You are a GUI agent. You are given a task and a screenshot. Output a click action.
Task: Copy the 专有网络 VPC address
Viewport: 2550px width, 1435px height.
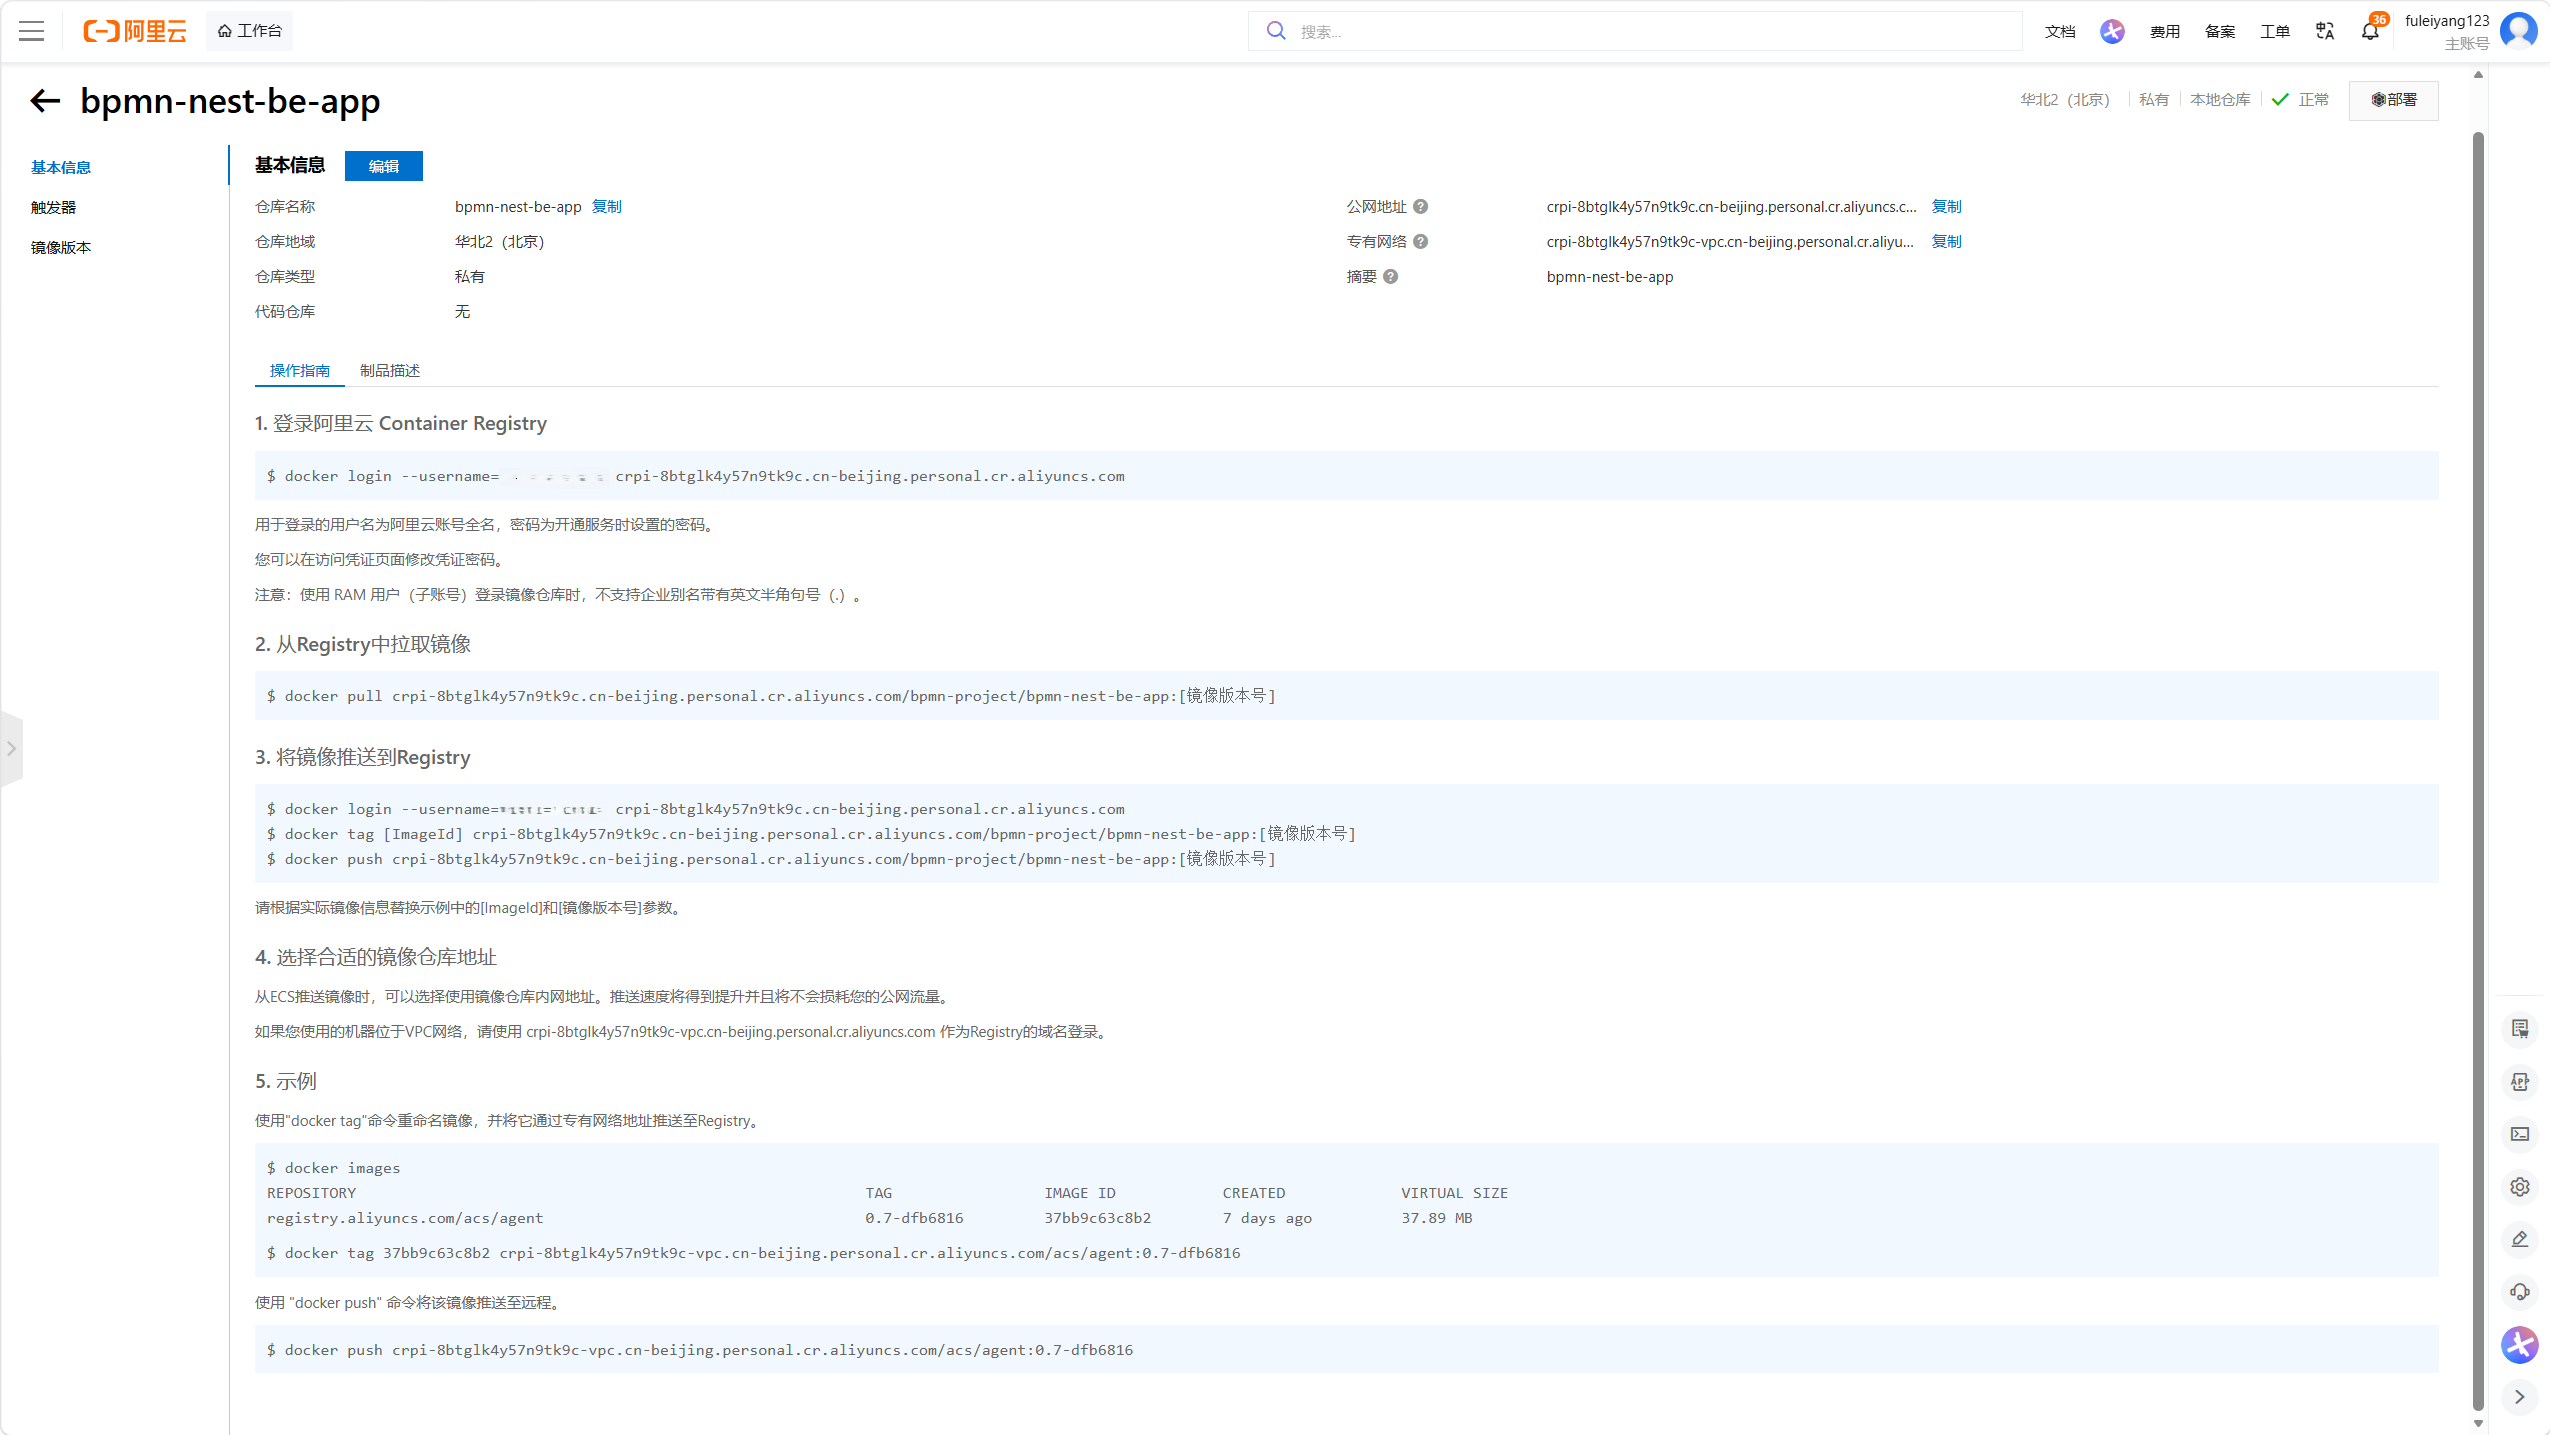[1946, 241]
